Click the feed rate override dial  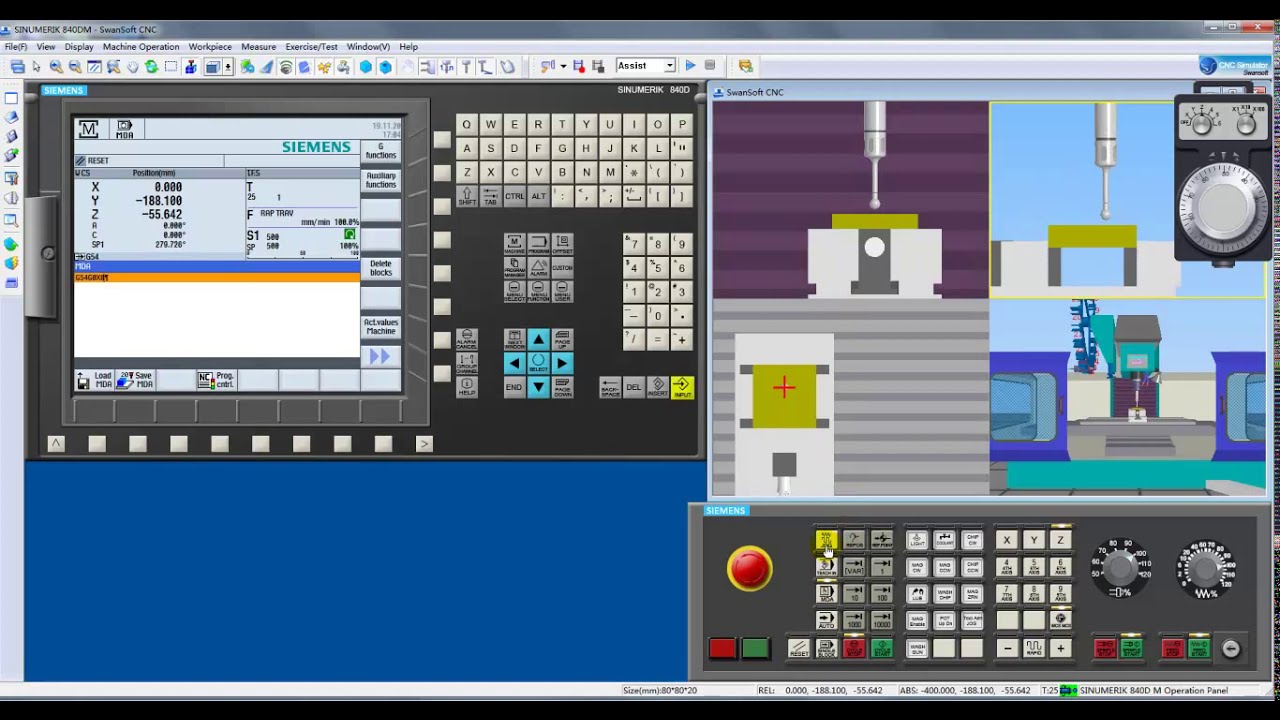[x=1205, y=568]
